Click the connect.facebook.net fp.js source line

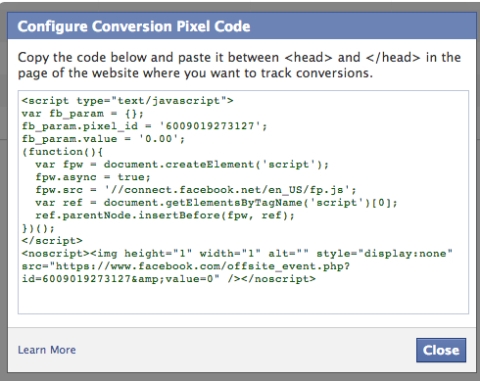196,190
